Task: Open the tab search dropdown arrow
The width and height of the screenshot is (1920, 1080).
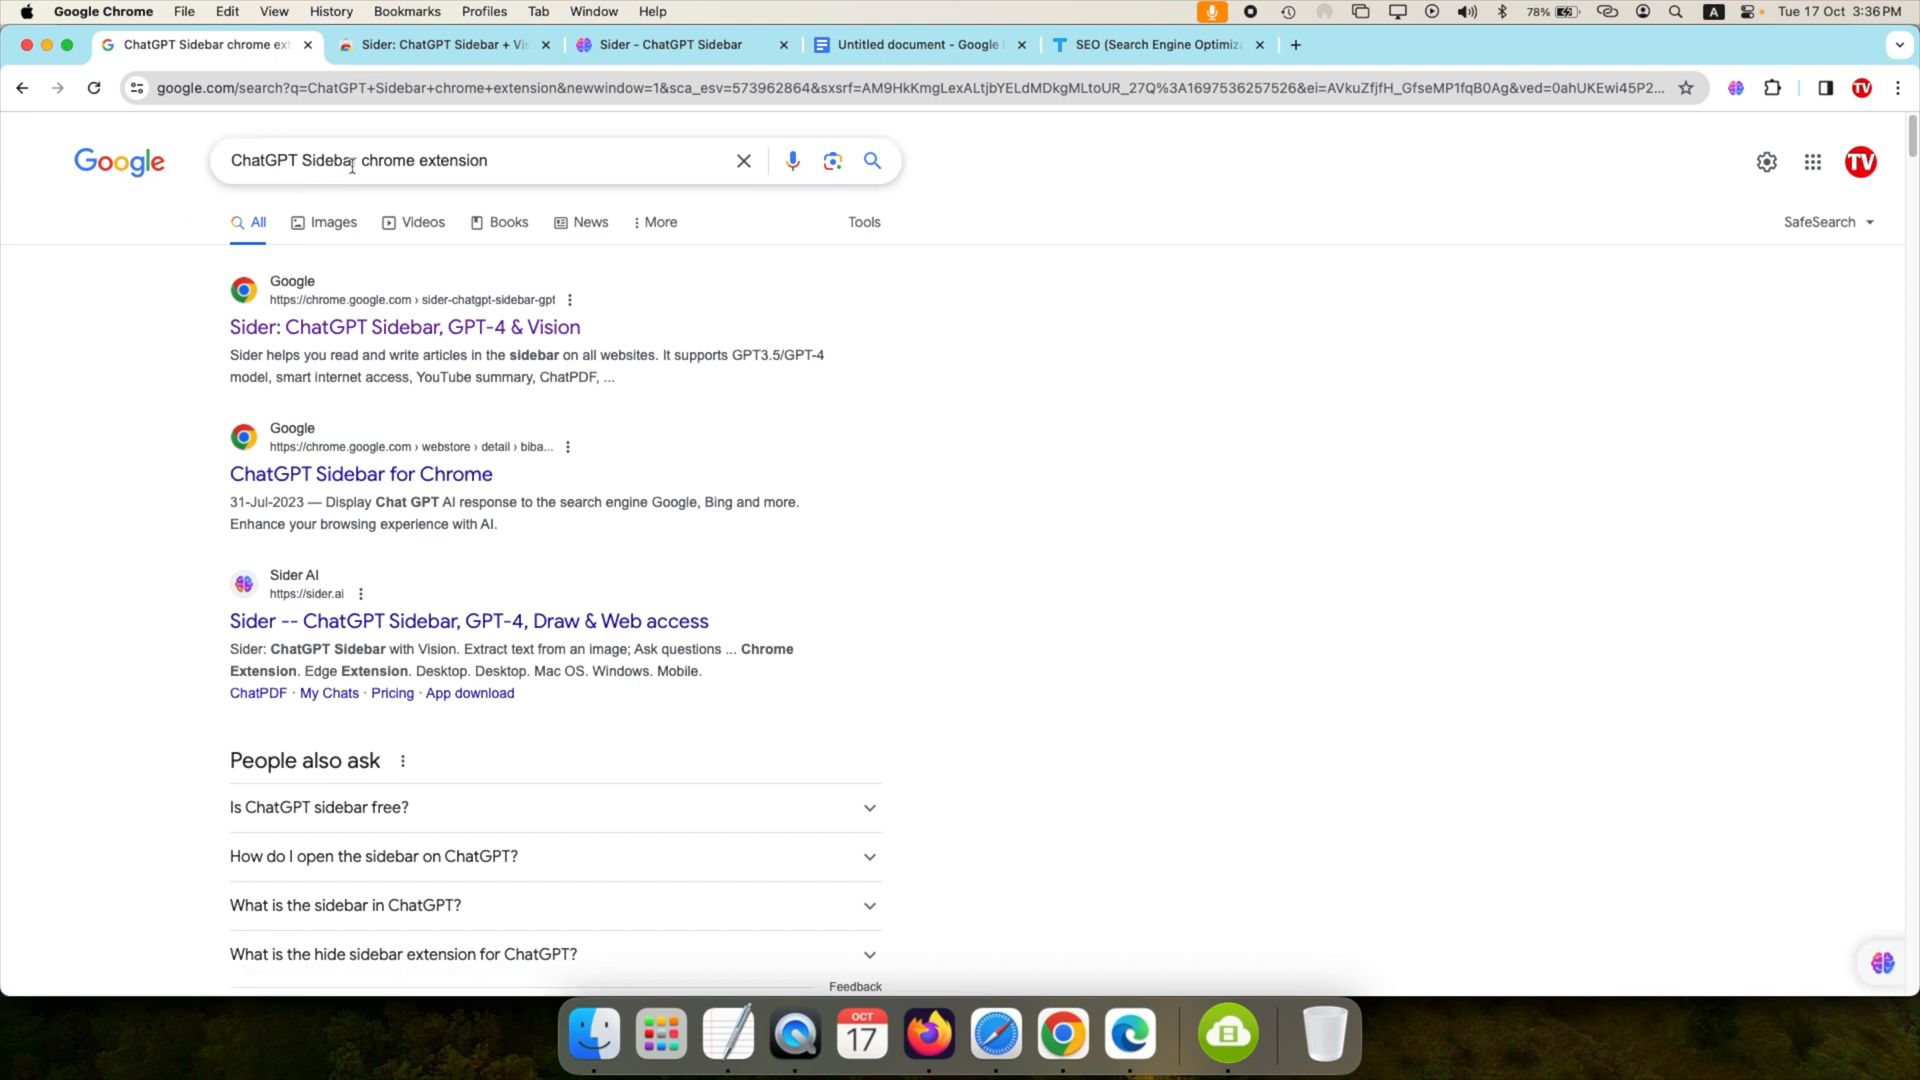Action: click(1899, 45)
